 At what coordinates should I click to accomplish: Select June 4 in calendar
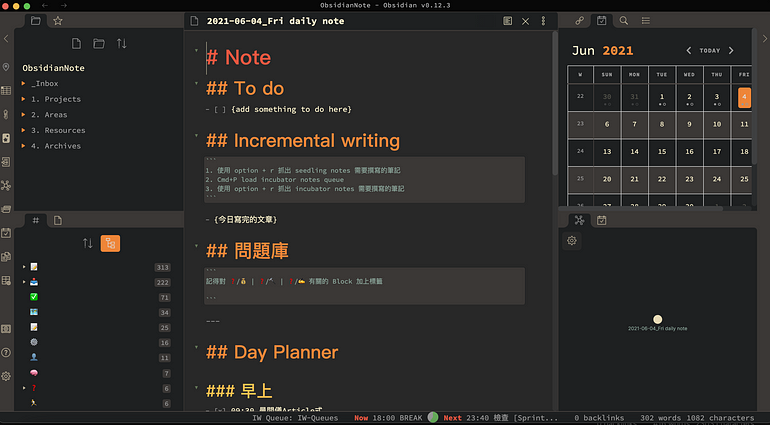pyautogui.click(x=744, y=97)
